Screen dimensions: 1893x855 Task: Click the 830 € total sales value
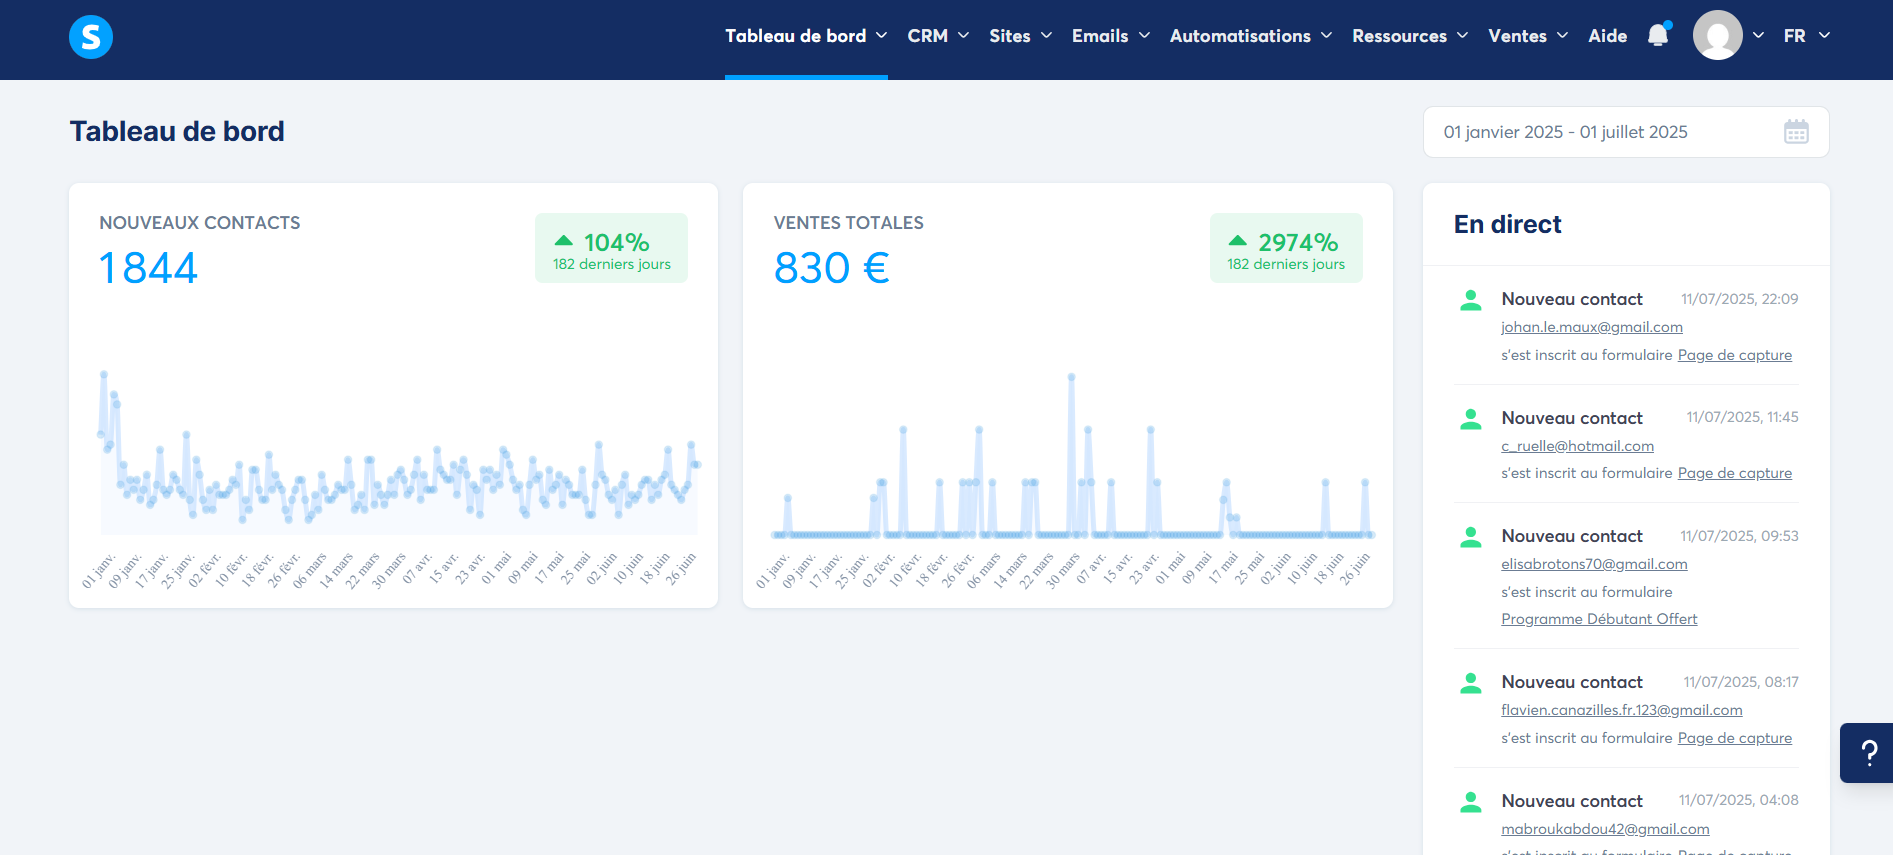831,268
